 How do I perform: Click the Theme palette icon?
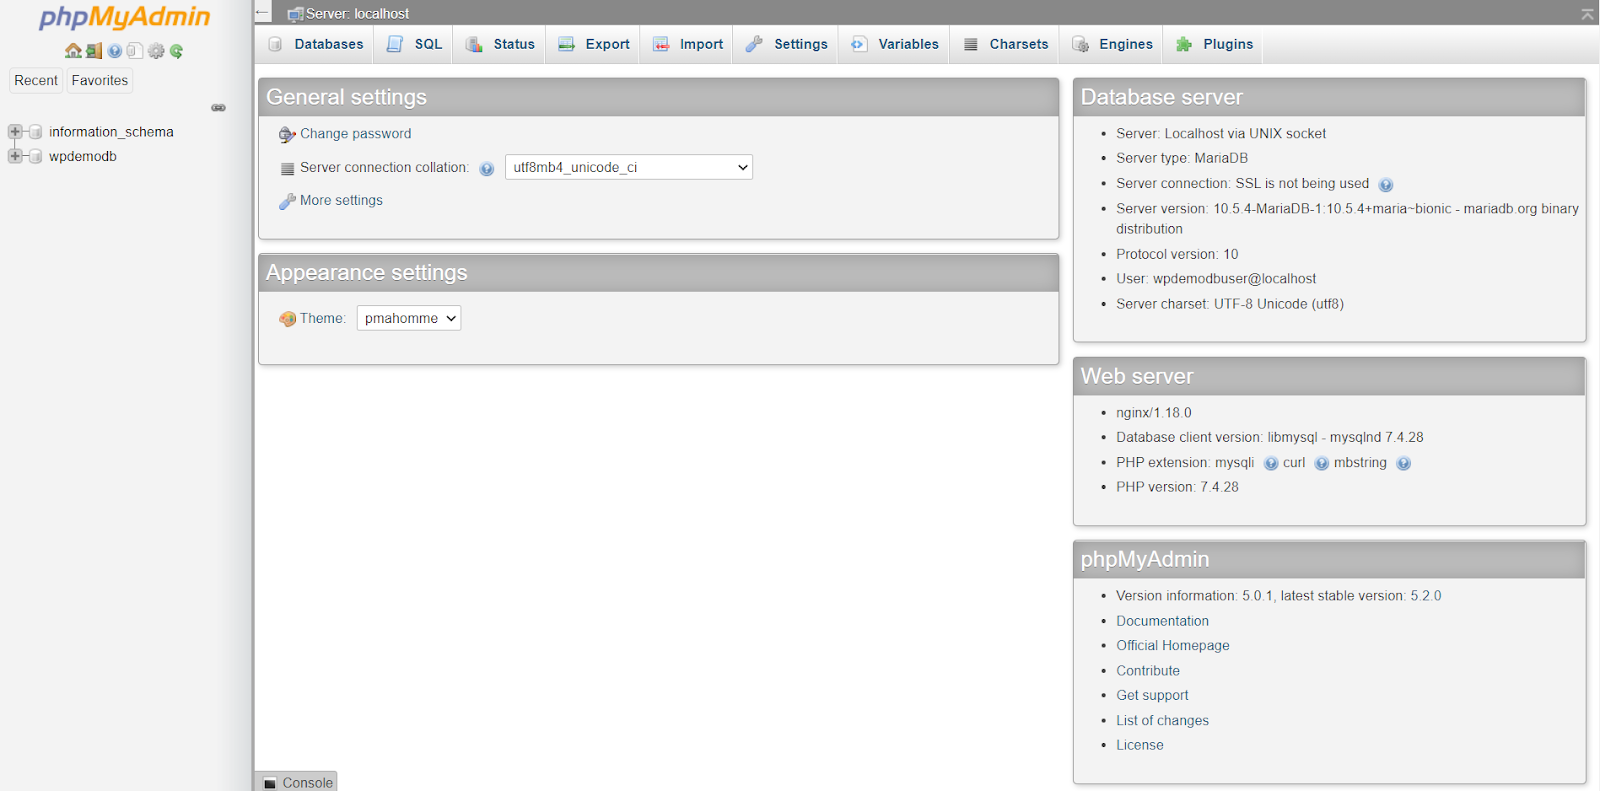tap(288, 319)
